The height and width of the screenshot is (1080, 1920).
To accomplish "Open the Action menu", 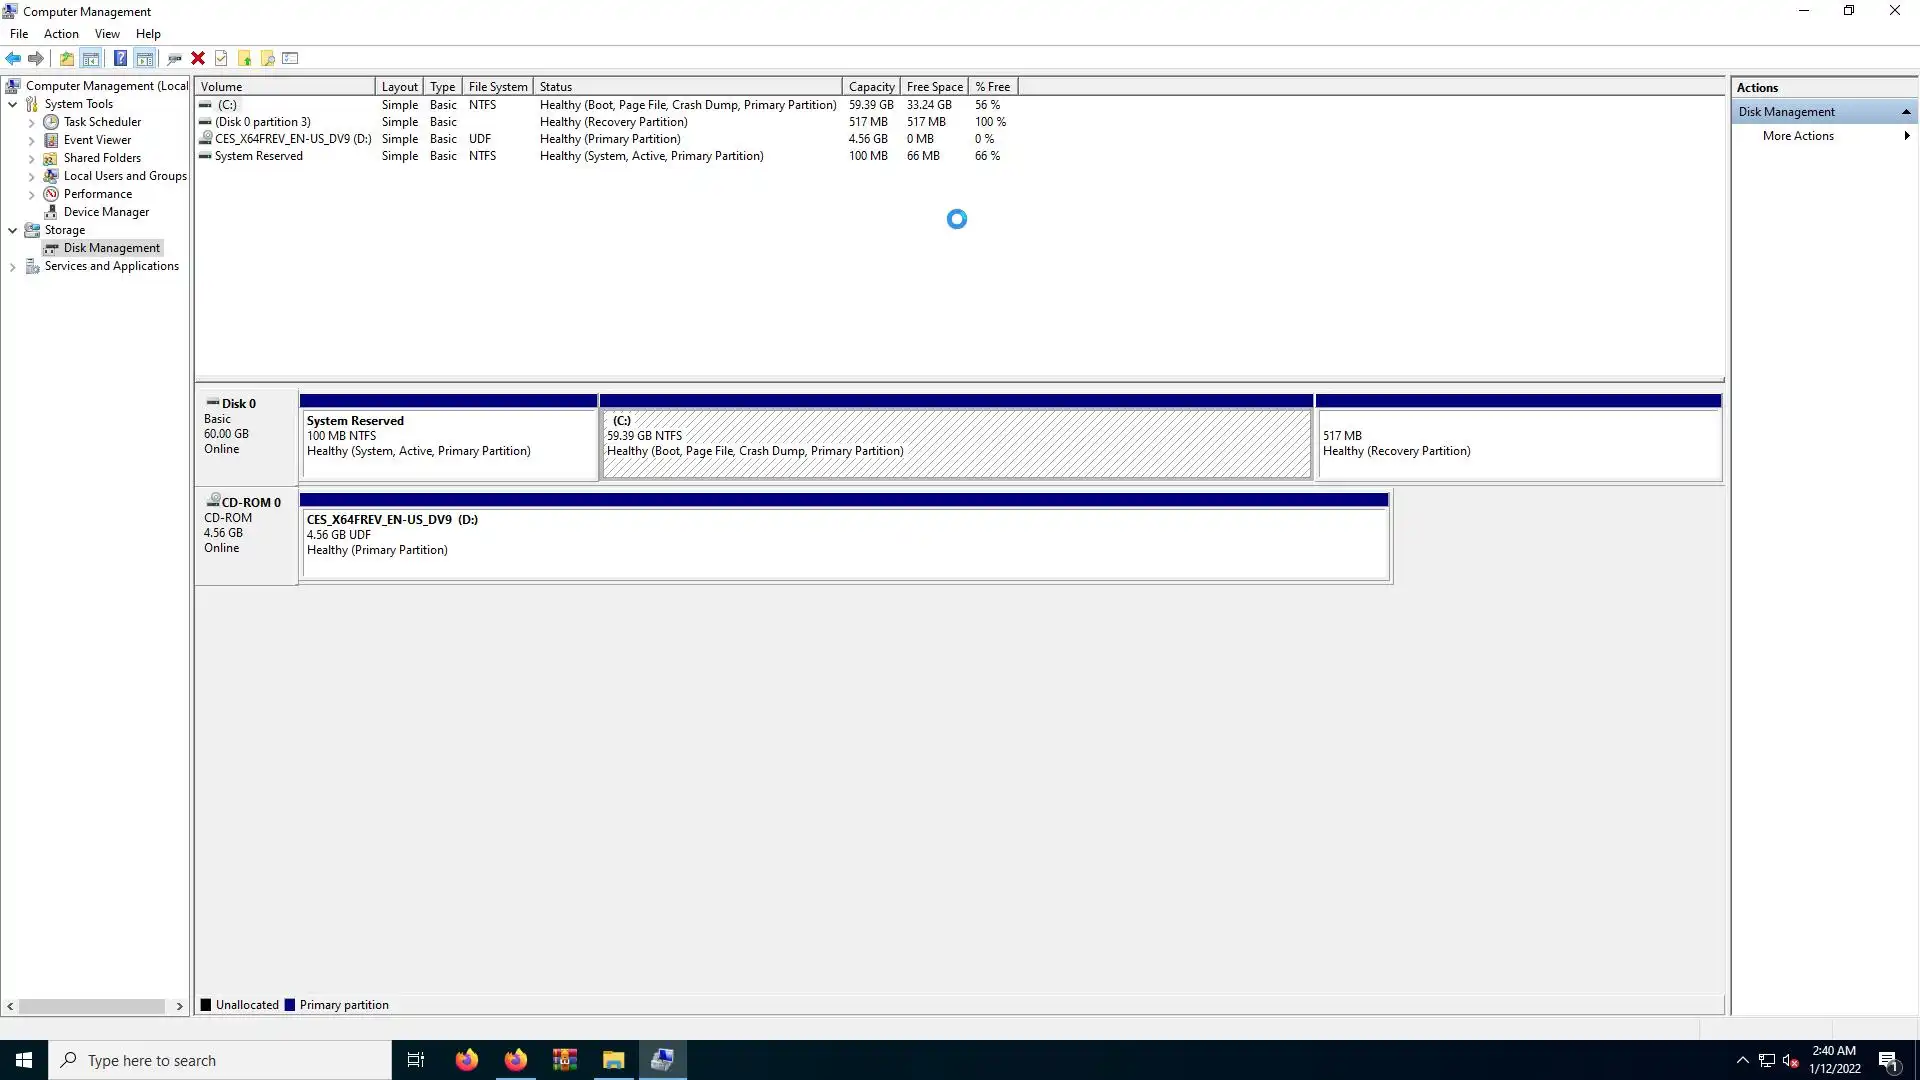I will point(61,34).
